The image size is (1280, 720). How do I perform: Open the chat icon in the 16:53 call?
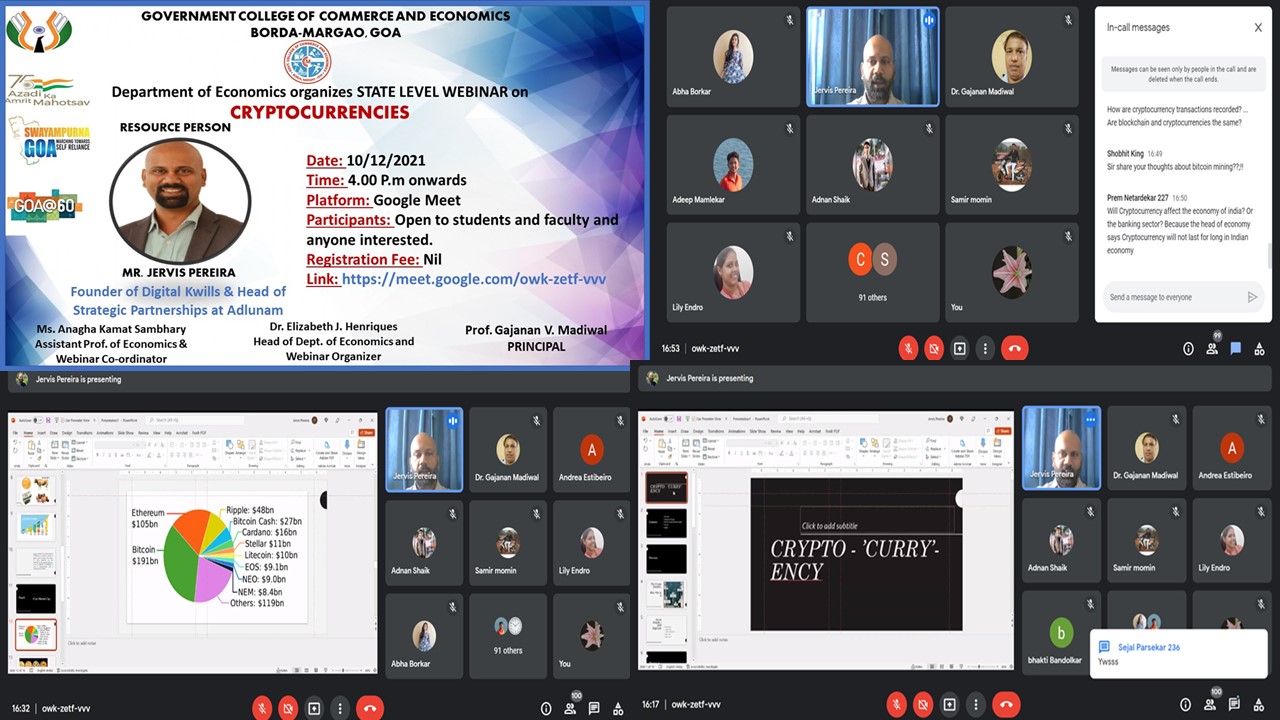coord(1235,349)
